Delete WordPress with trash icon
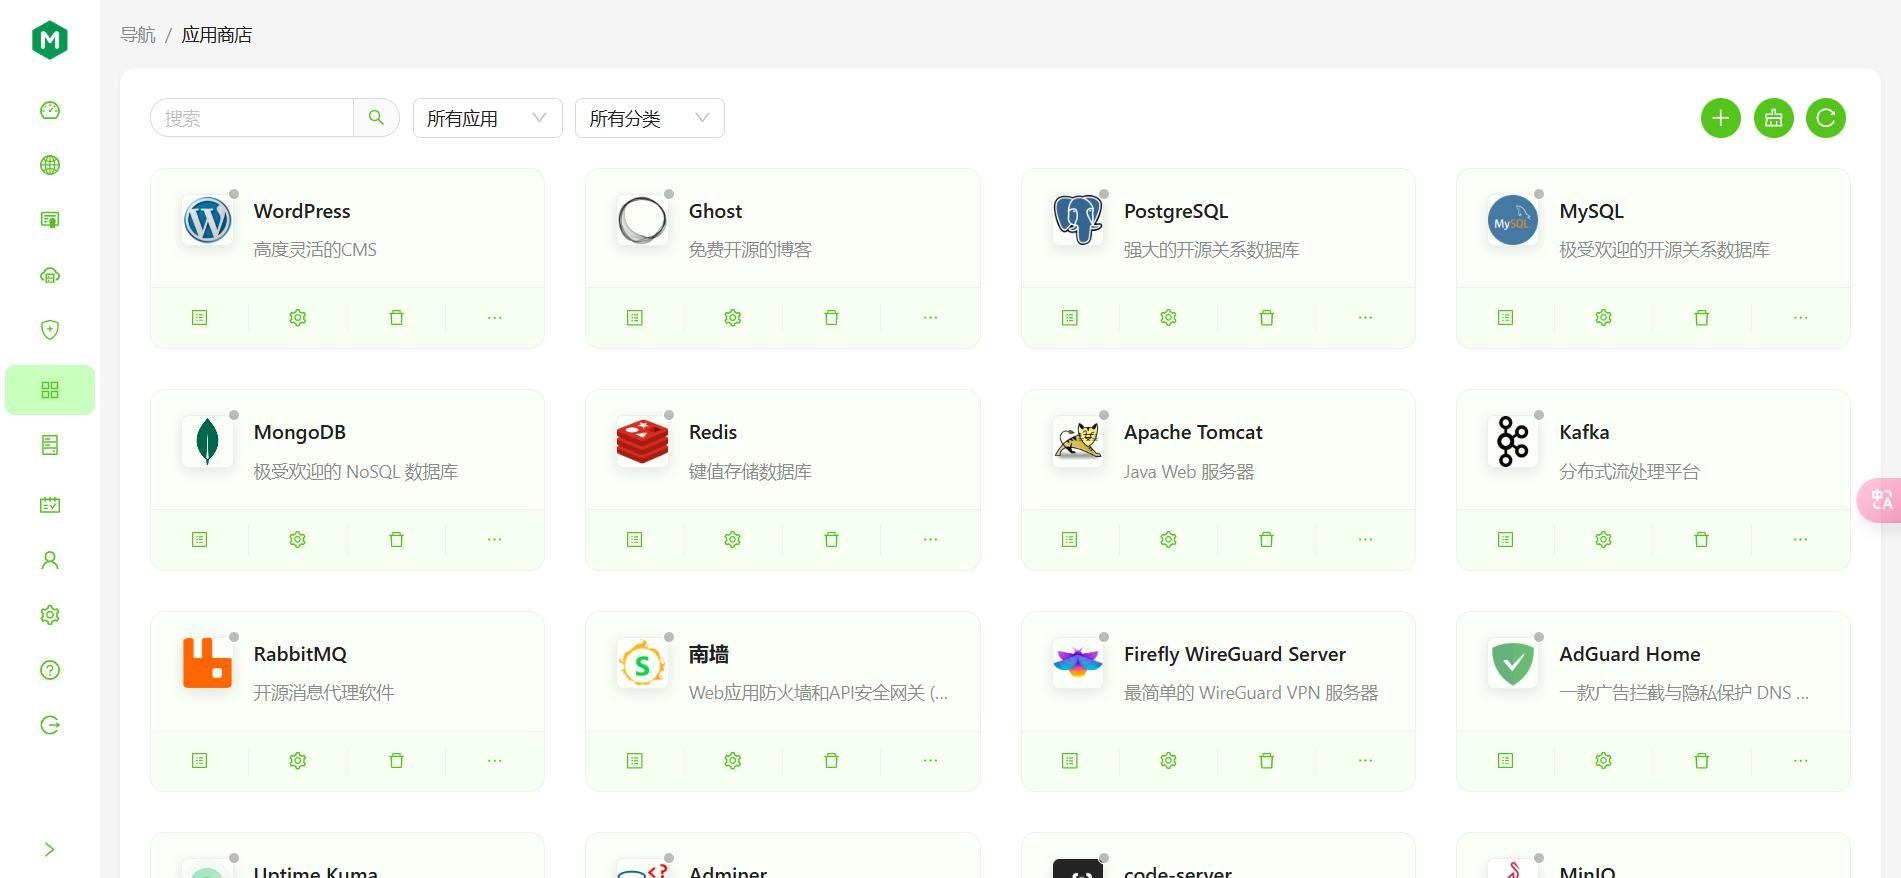This screenshot has height=878, width=1901. click(396, 318)
